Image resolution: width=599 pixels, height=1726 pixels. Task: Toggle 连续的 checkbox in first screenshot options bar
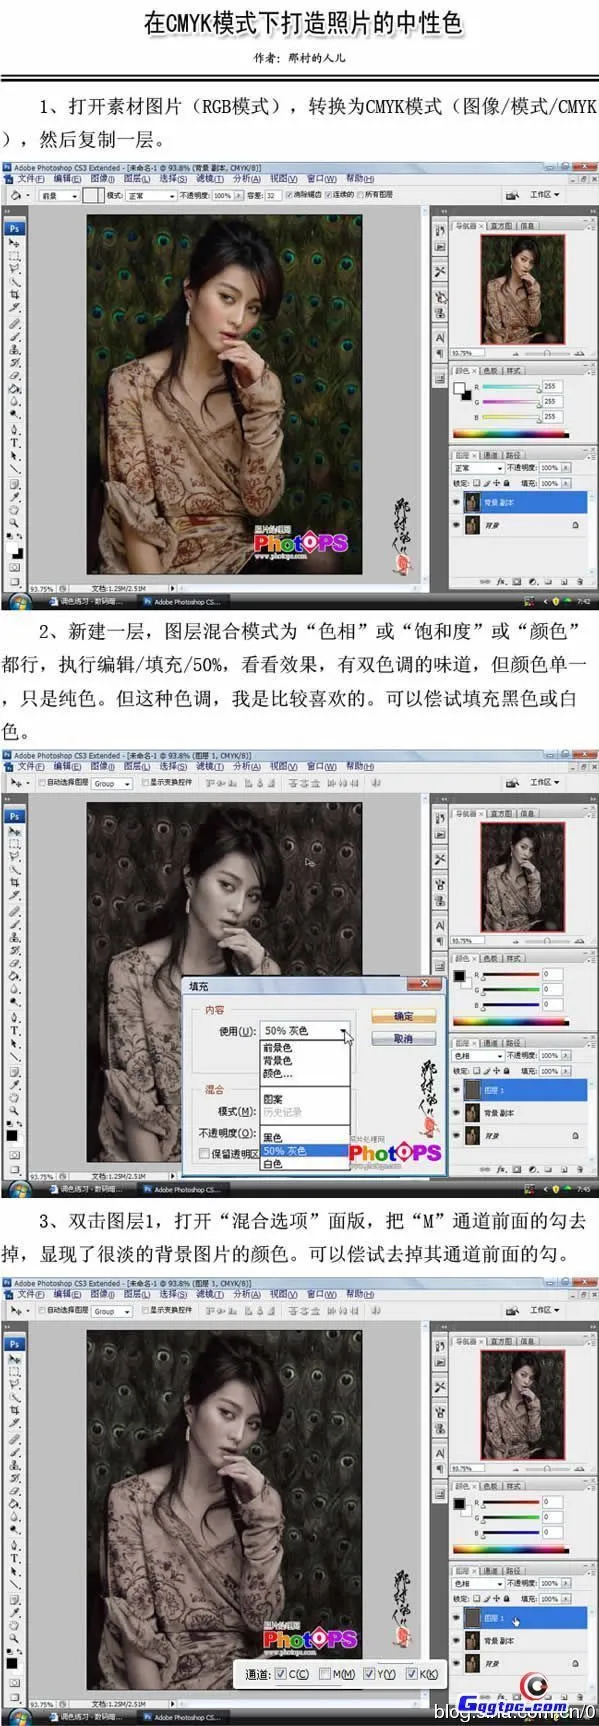[x=328, y=195]
